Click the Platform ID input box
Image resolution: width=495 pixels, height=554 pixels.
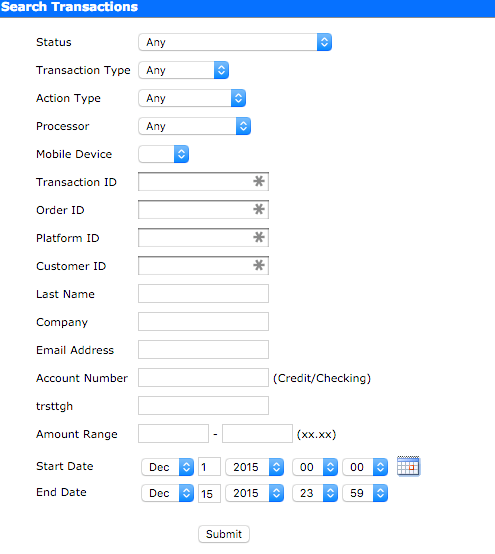(x=204, y=237)
